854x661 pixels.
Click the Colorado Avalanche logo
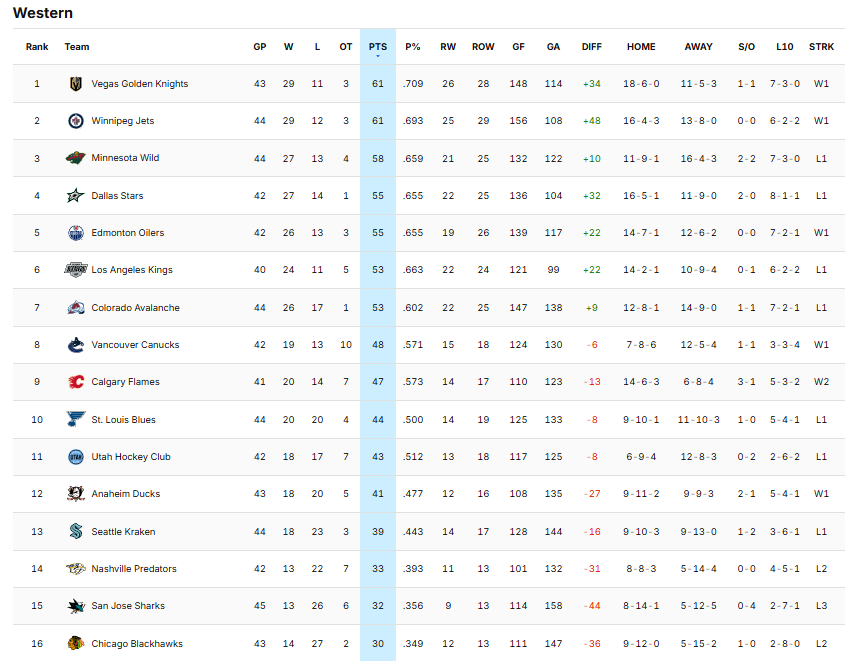(x=76, y=308)
